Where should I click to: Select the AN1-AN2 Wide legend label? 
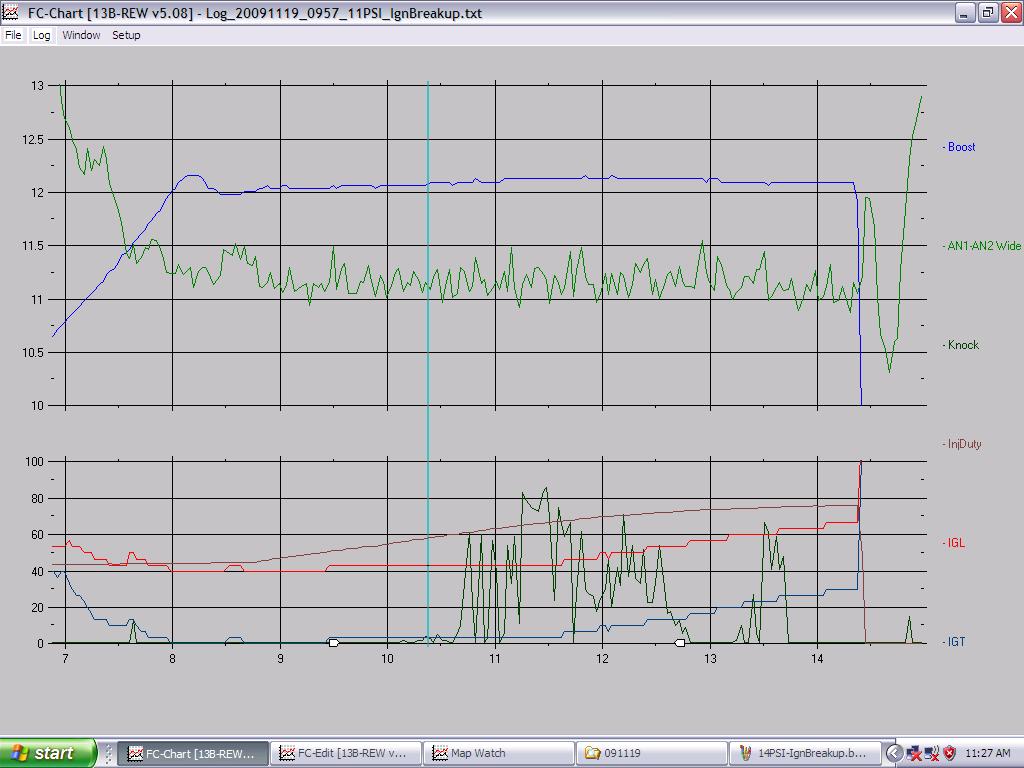pos(984,246)
